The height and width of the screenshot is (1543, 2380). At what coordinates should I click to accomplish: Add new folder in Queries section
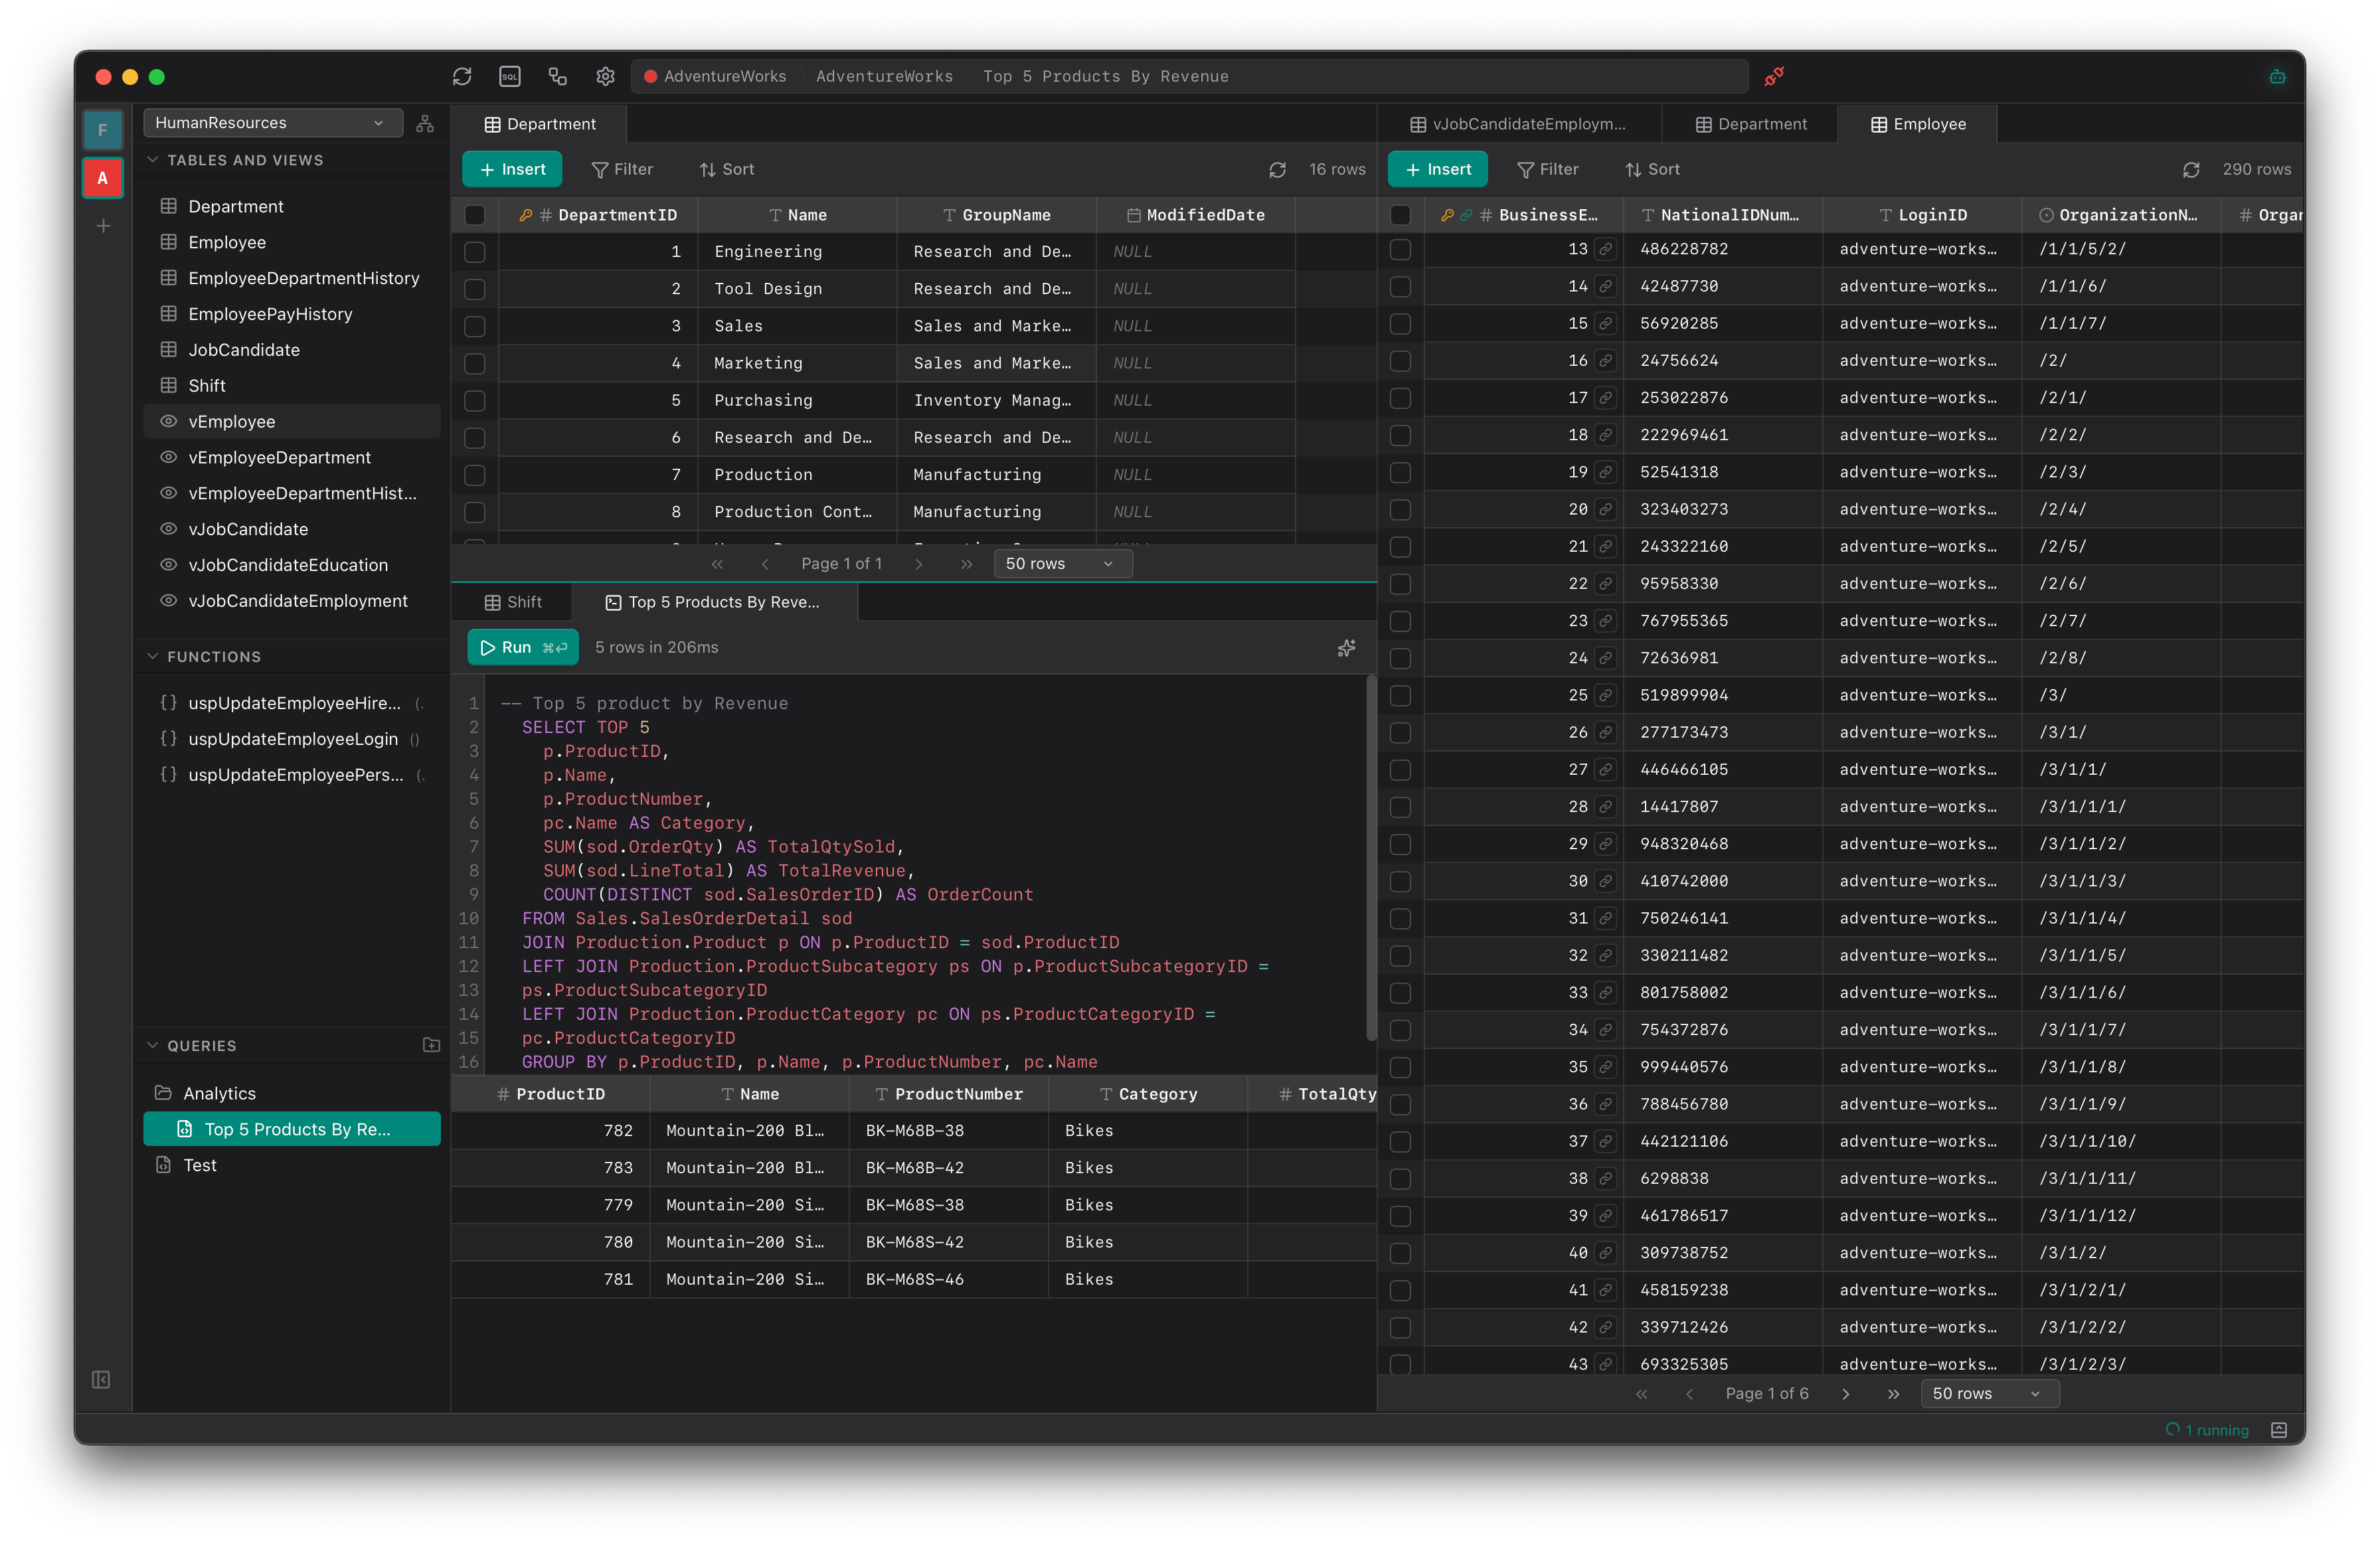431,1045
